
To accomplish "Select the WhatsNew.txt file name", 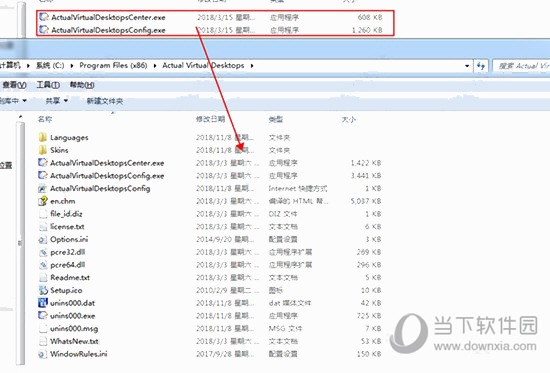I will pyautogui.click(x=74, y=341).
